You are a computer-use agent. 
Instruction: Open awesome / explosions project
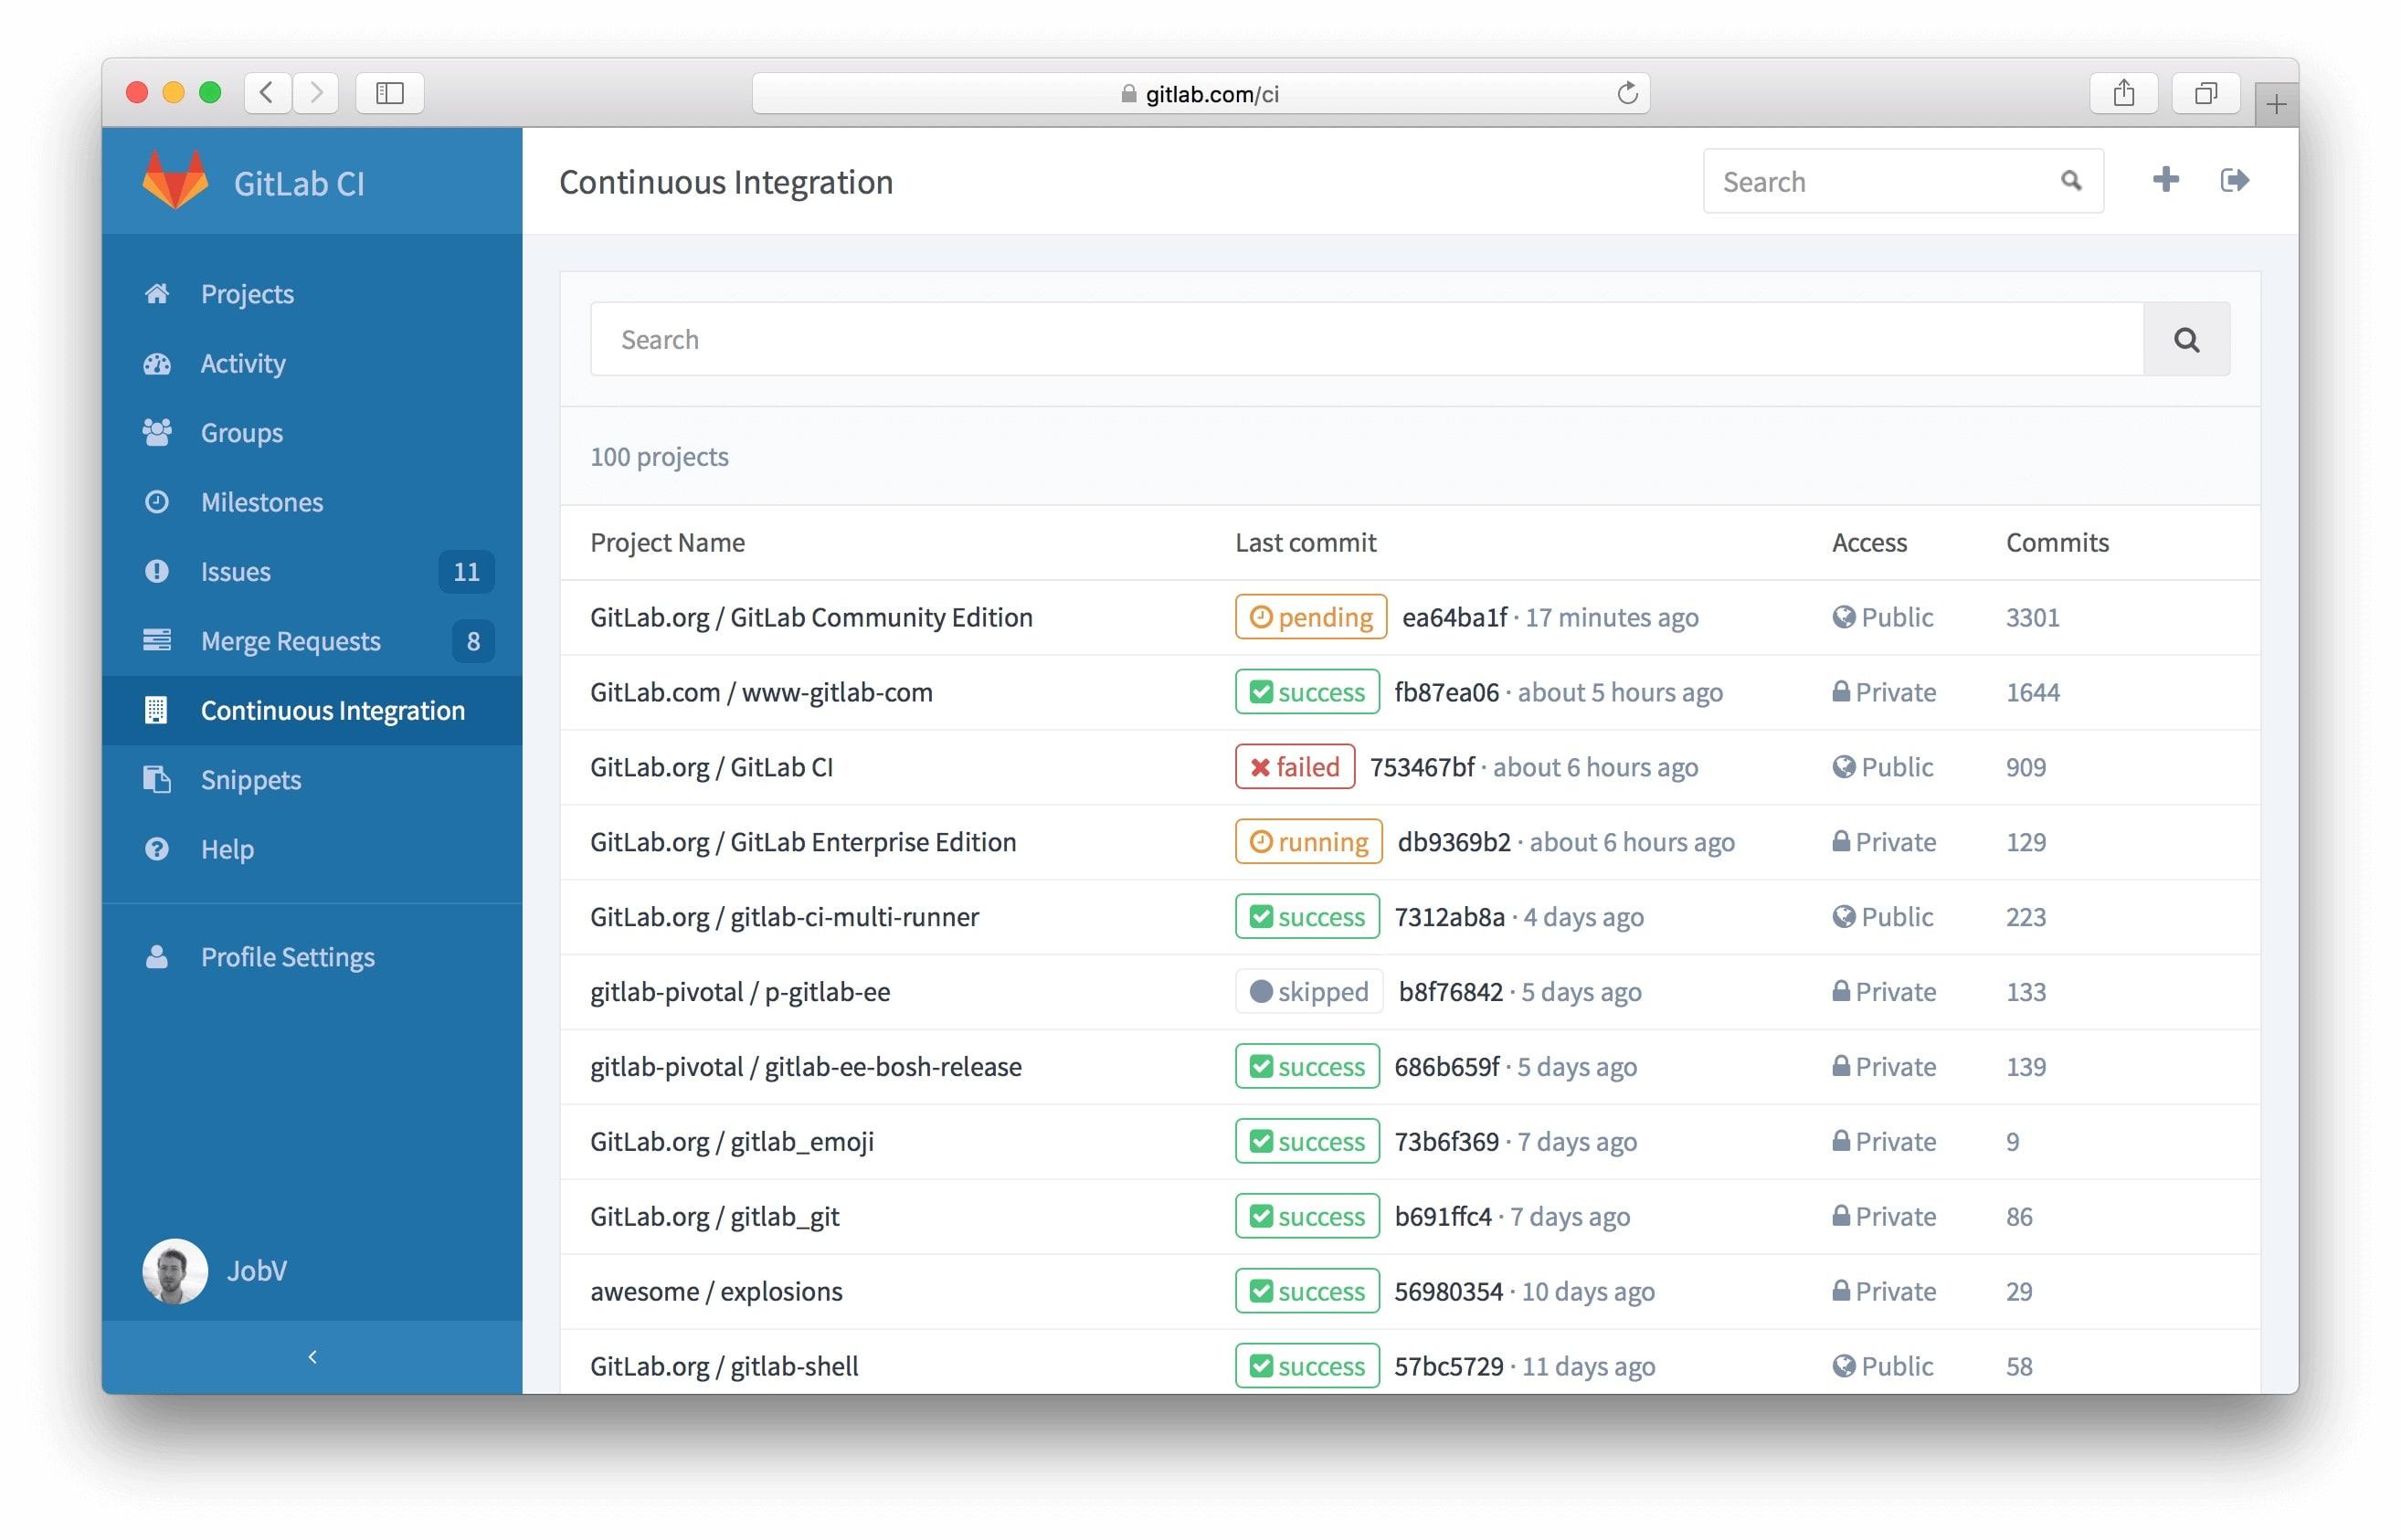pyautogui.click(x=716, y=1291)
